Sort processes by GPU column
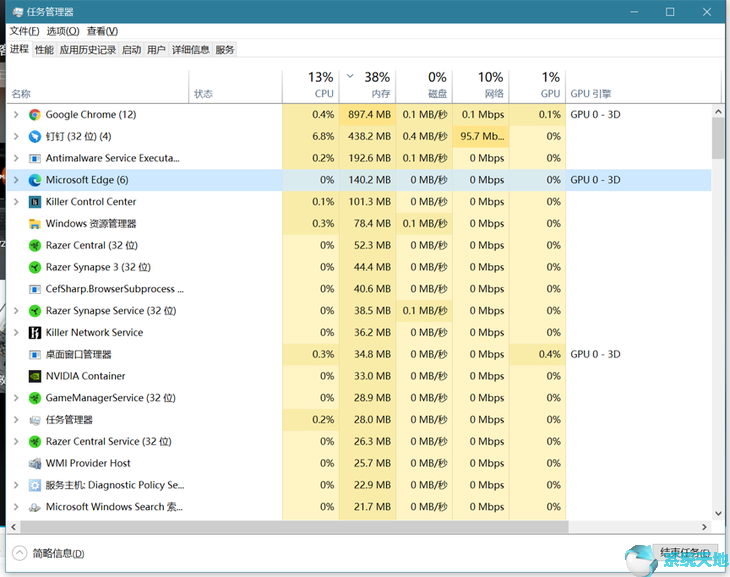This screenshot has height=577, width=730. 537,86
